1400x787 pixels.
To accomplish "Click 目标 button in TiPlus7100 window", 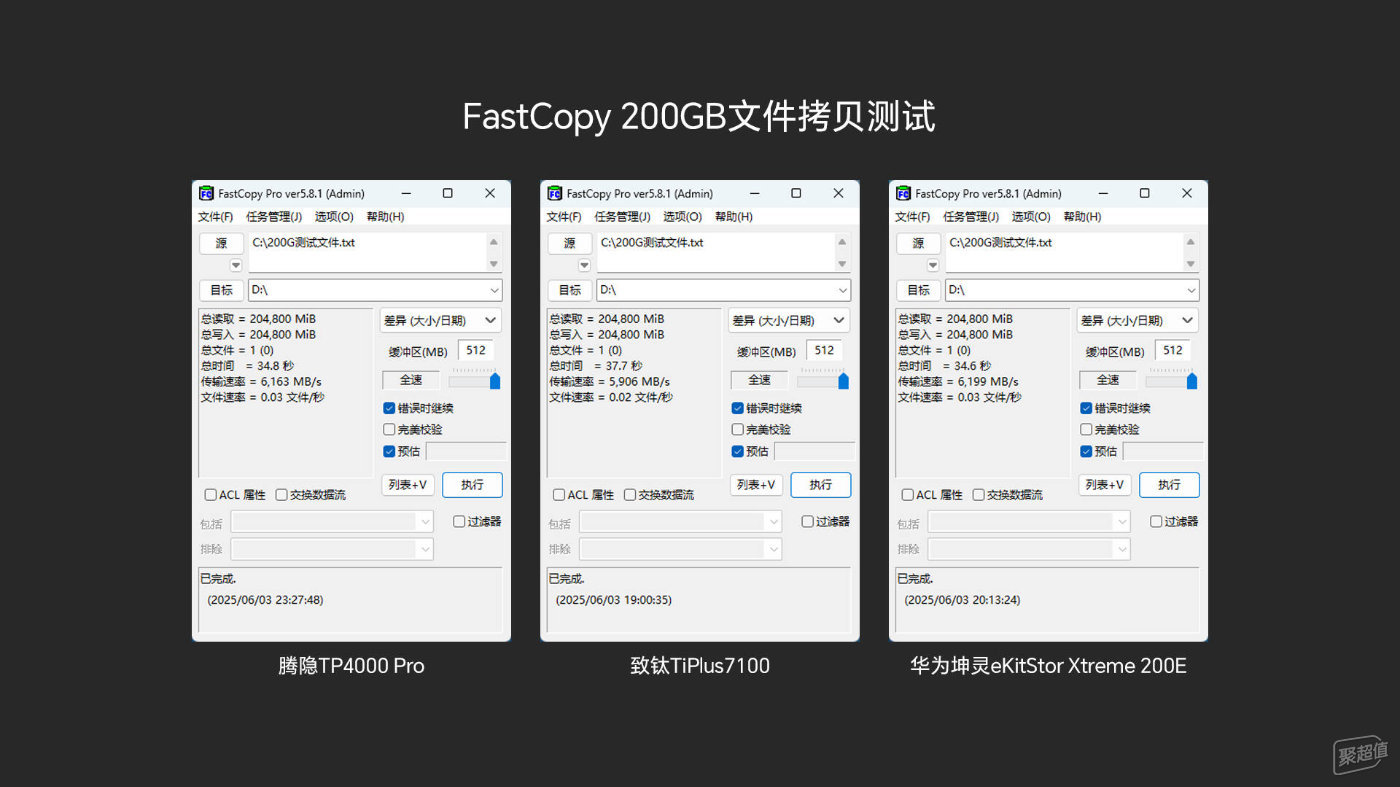I will [570, 290].
